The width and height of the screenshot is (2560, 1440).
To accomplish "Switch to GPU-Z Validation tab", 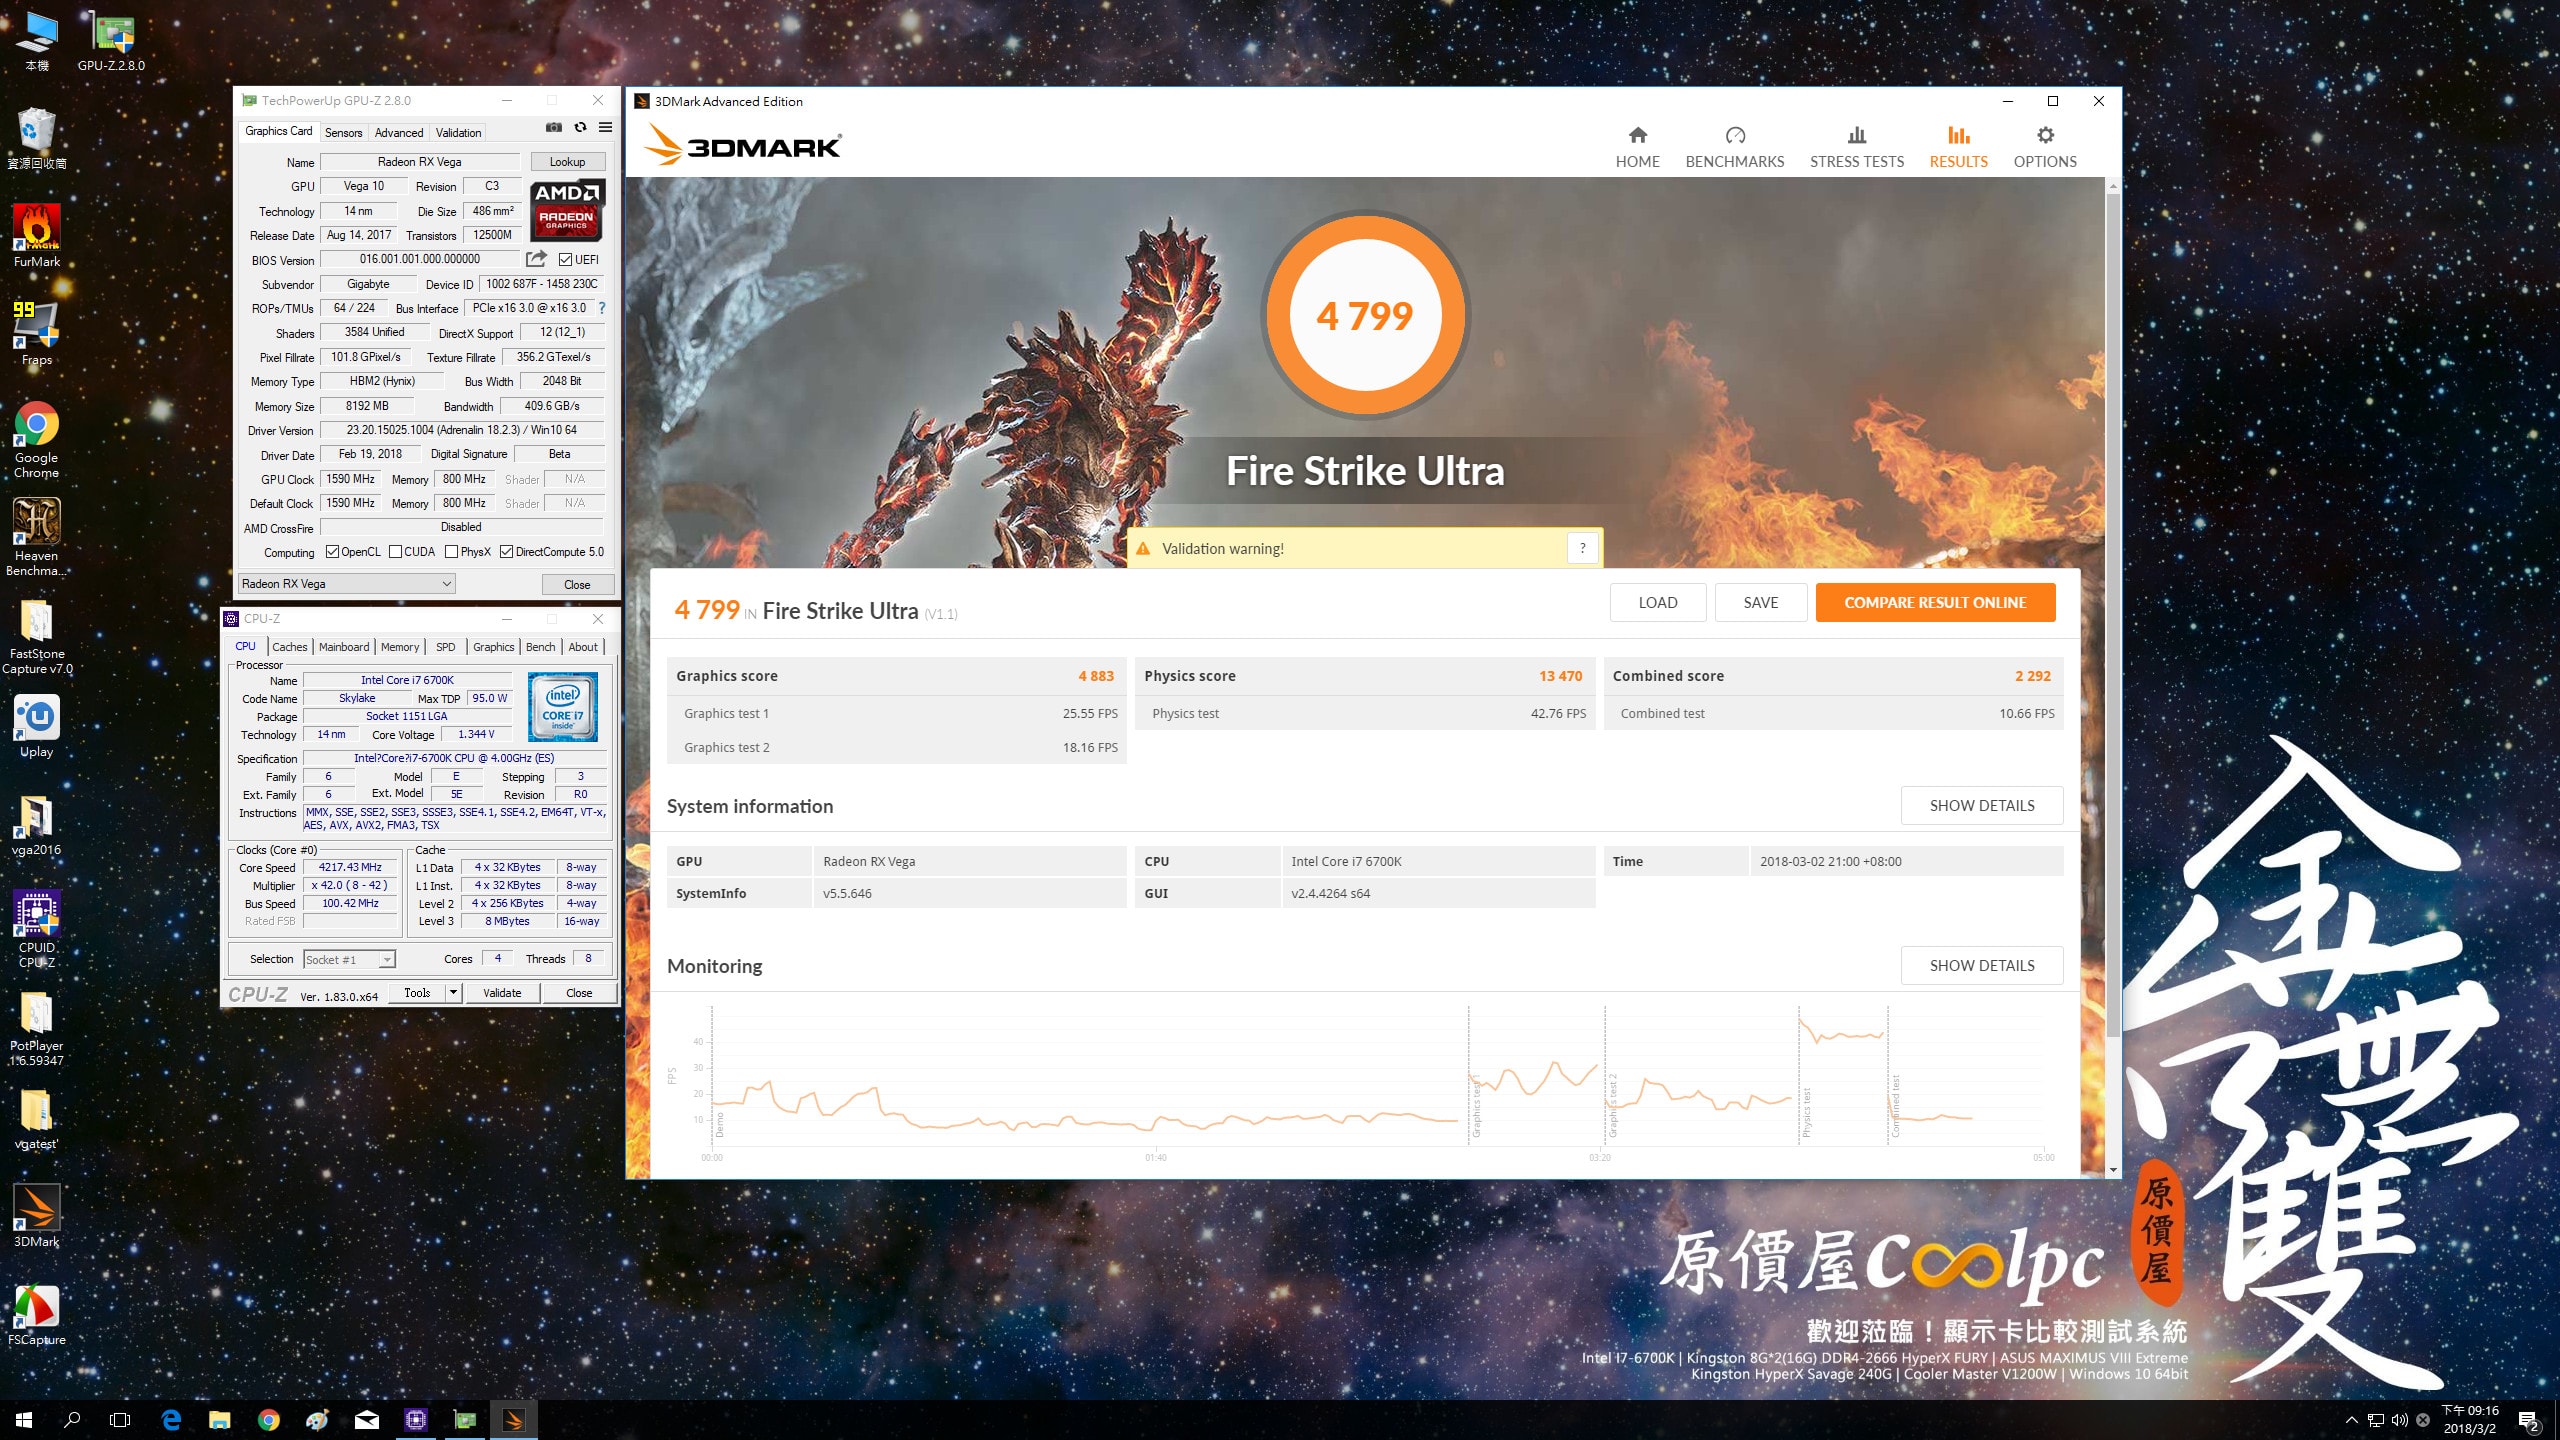I will point(458,133).
